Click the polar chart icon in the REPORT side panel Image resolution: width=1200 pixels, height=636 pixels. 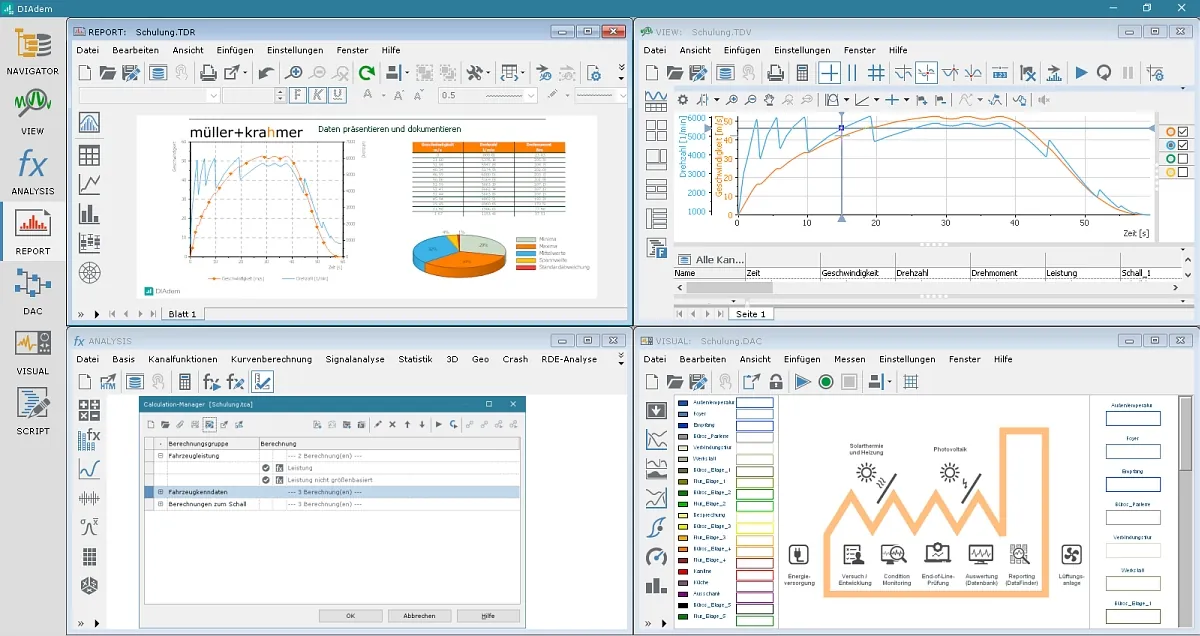click(89, 271)
